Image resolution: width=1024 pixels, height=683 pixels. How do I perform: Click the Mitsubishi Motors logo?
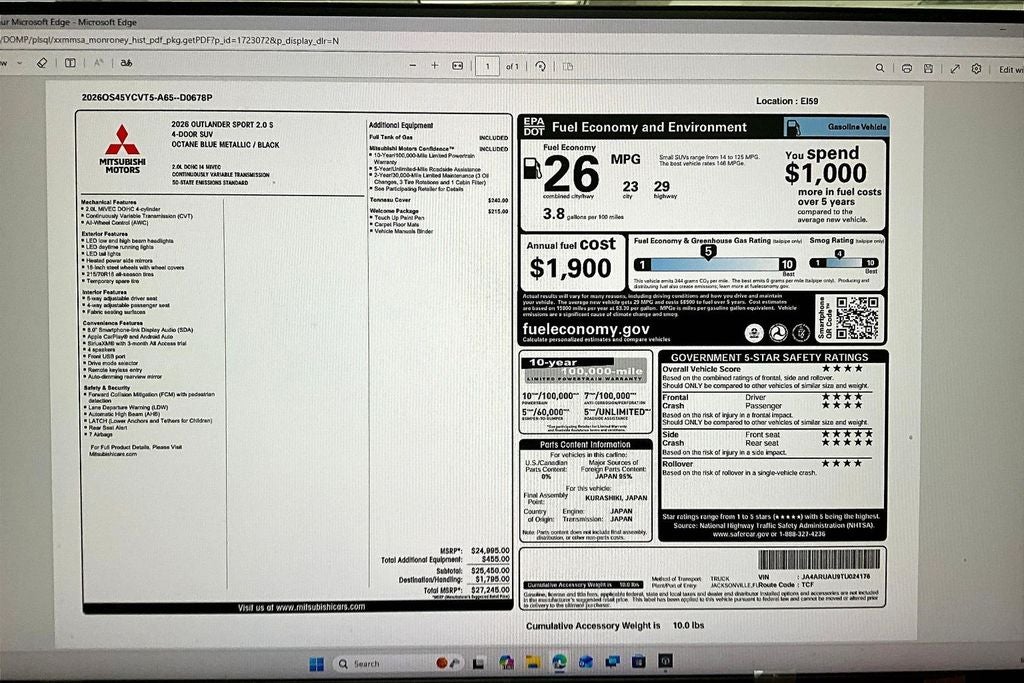click(x=122, y=149)
